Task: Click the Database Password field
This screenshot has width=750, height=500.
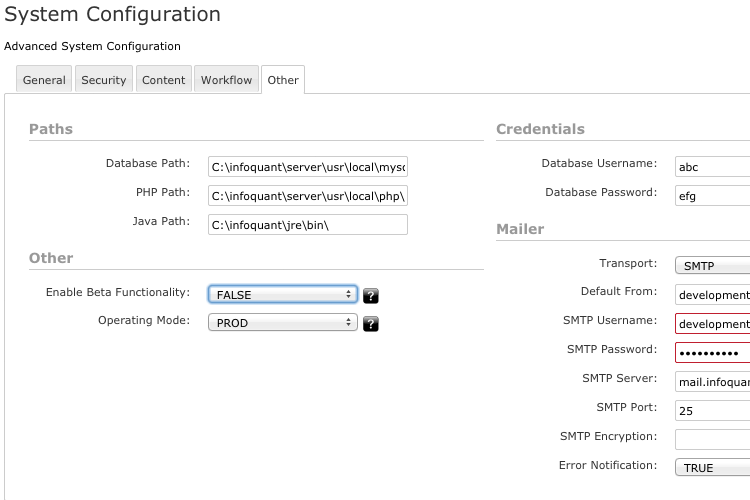Action: [712, 195]
